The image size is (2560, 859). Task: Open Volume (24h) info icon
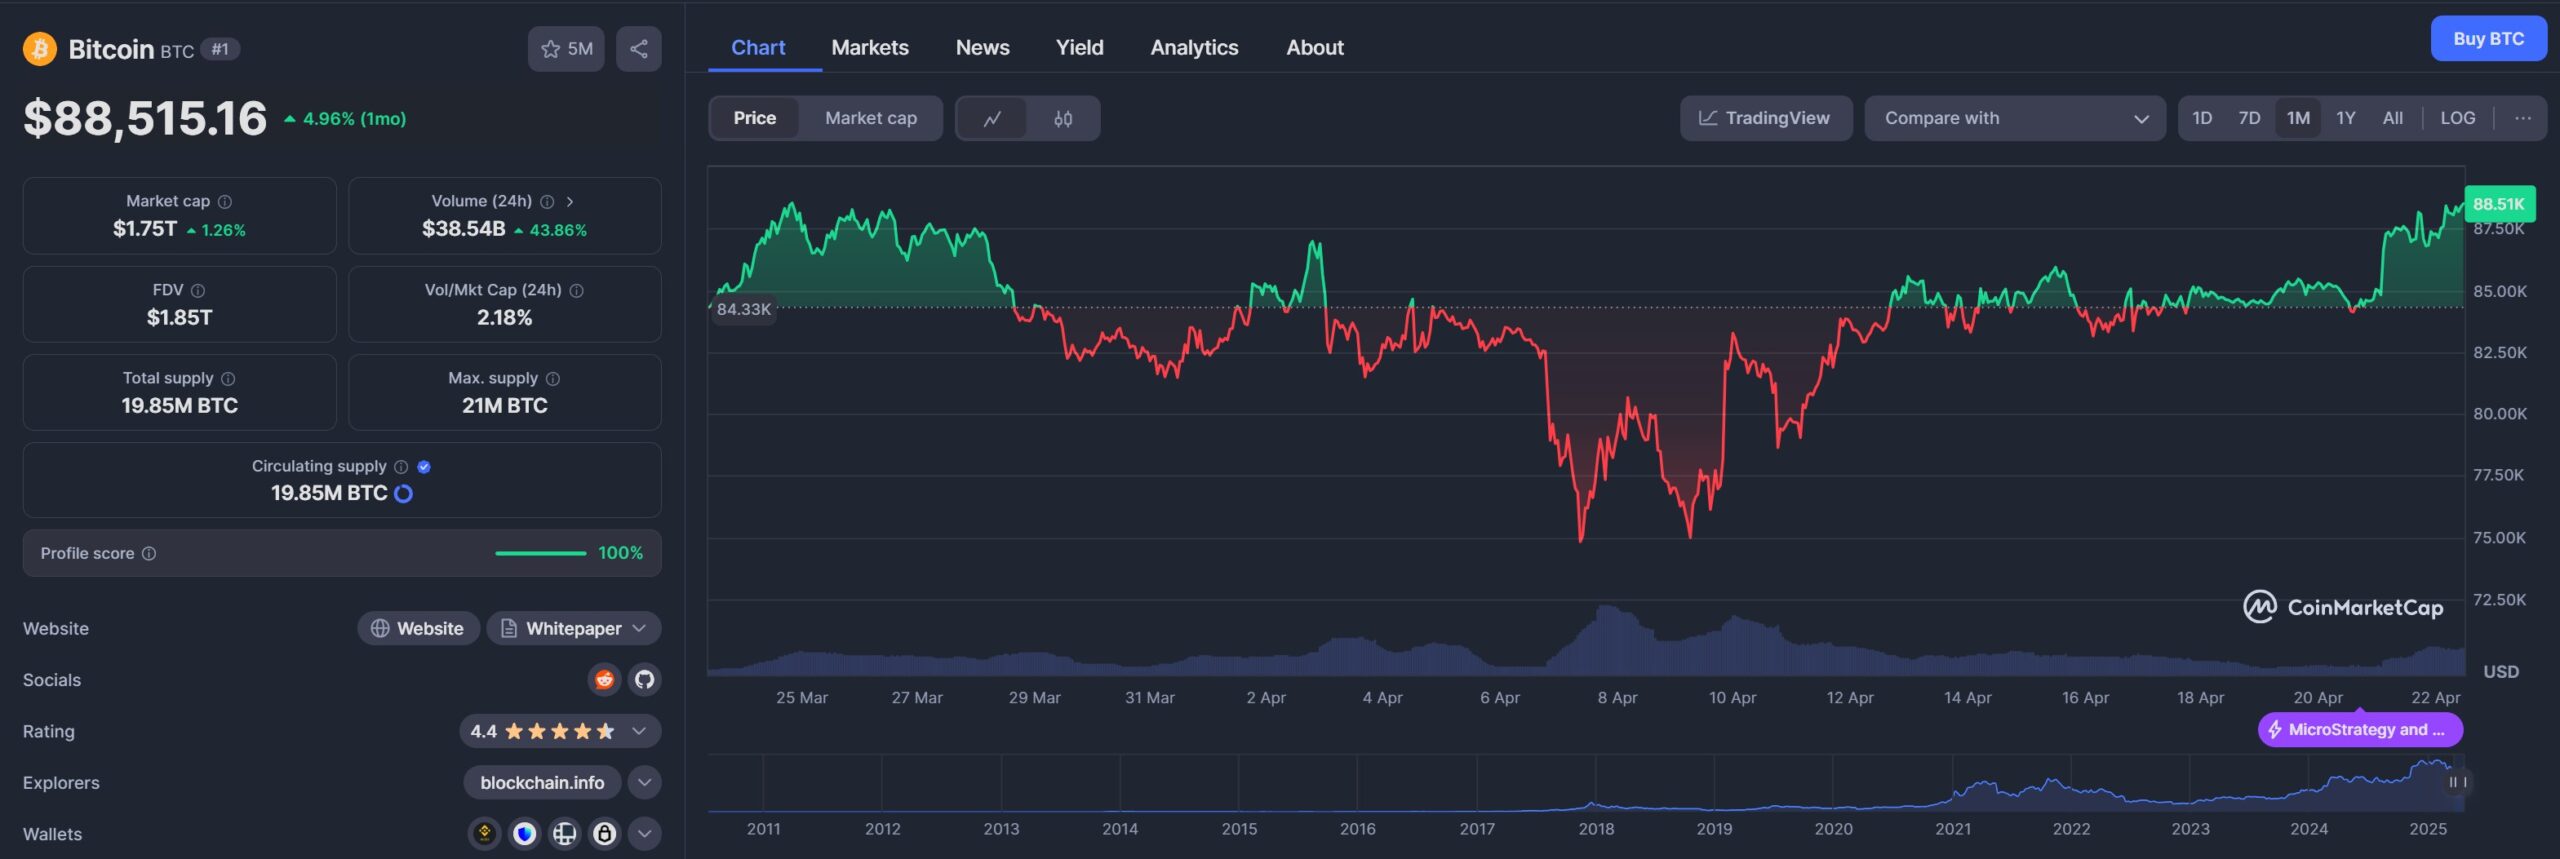point(547,202)
